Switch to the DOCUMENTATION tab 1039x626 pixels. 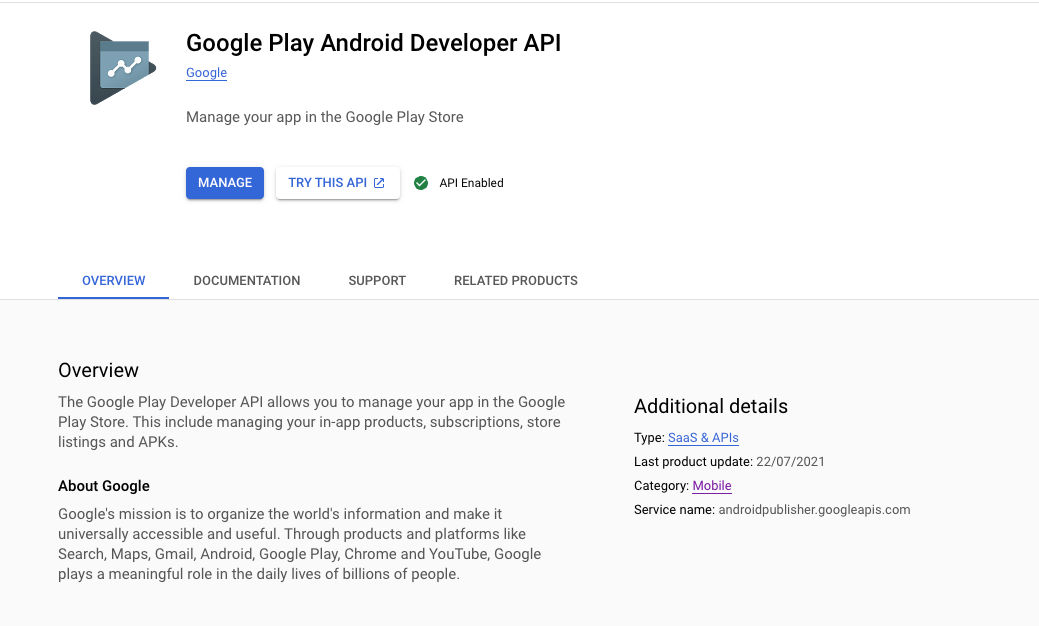(246, 281)
